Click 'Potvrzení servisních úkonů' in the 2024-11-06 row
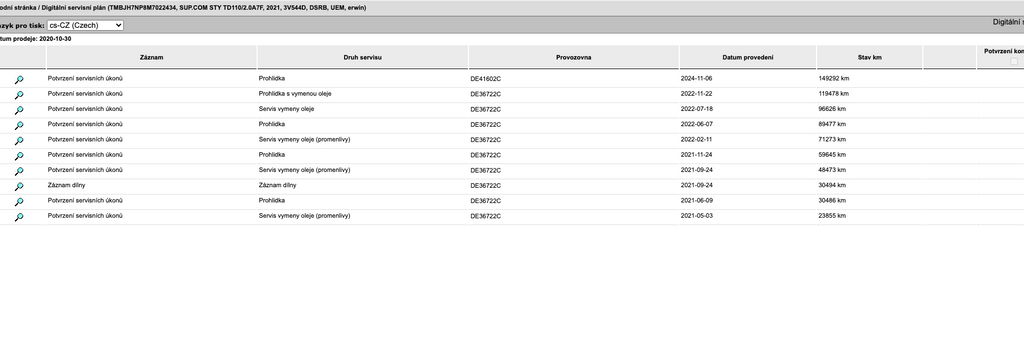Image resolution: width=1024 pixels, height=362 pixels. [85, 78]
